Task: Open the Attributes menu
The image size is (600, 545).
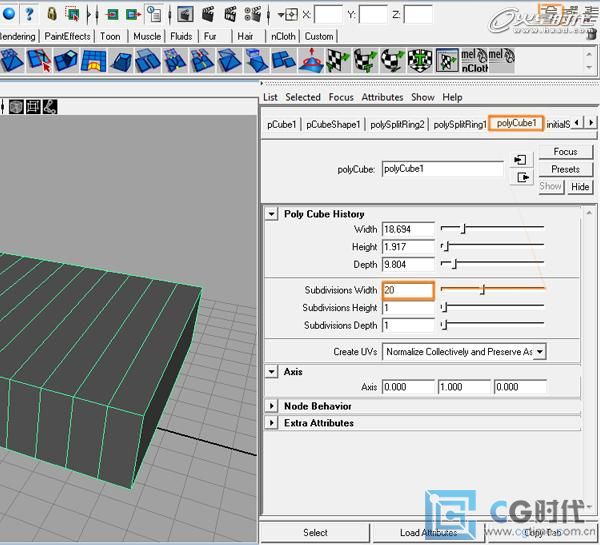Action: pyautogui.click(x=382, y=97)
